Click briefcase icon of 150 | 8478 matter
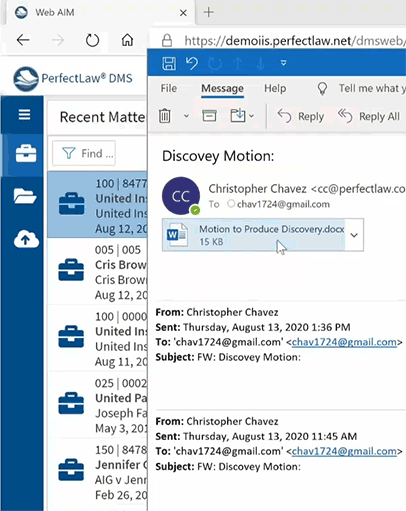Viewport: 406px width, 511px height. (71, 470)
